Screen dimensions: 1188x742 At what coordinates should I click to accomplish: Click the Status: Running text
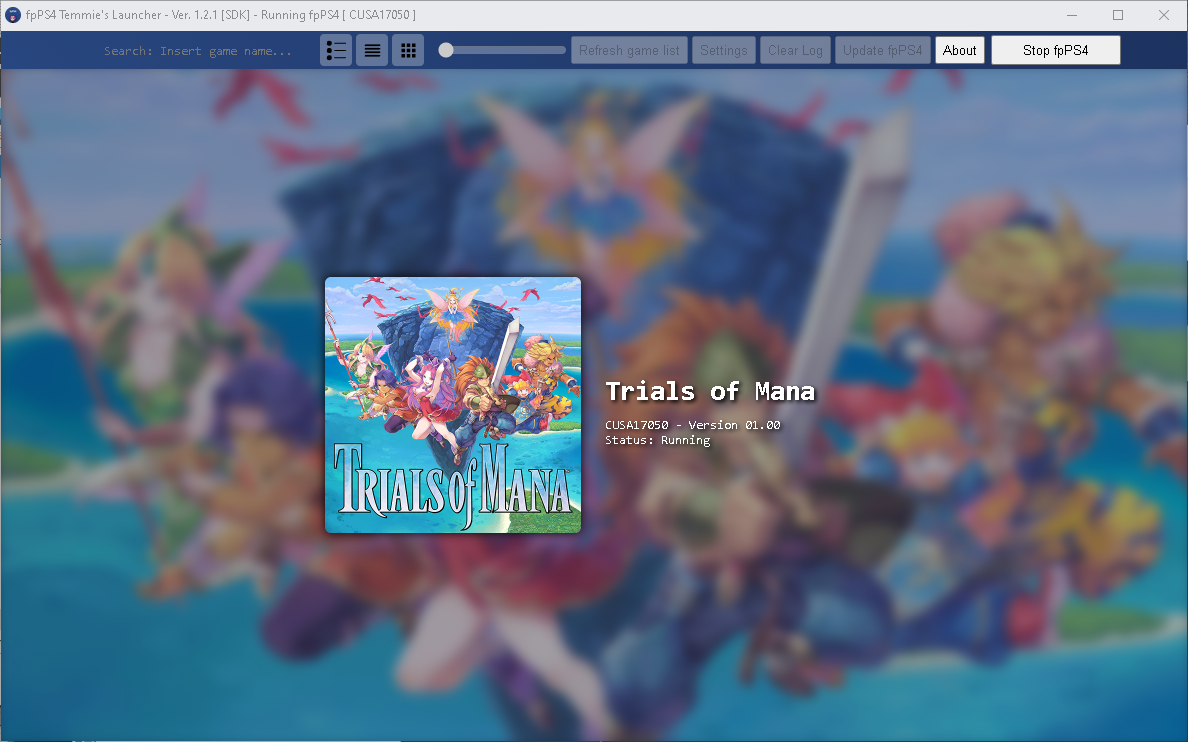click(658, 440)
